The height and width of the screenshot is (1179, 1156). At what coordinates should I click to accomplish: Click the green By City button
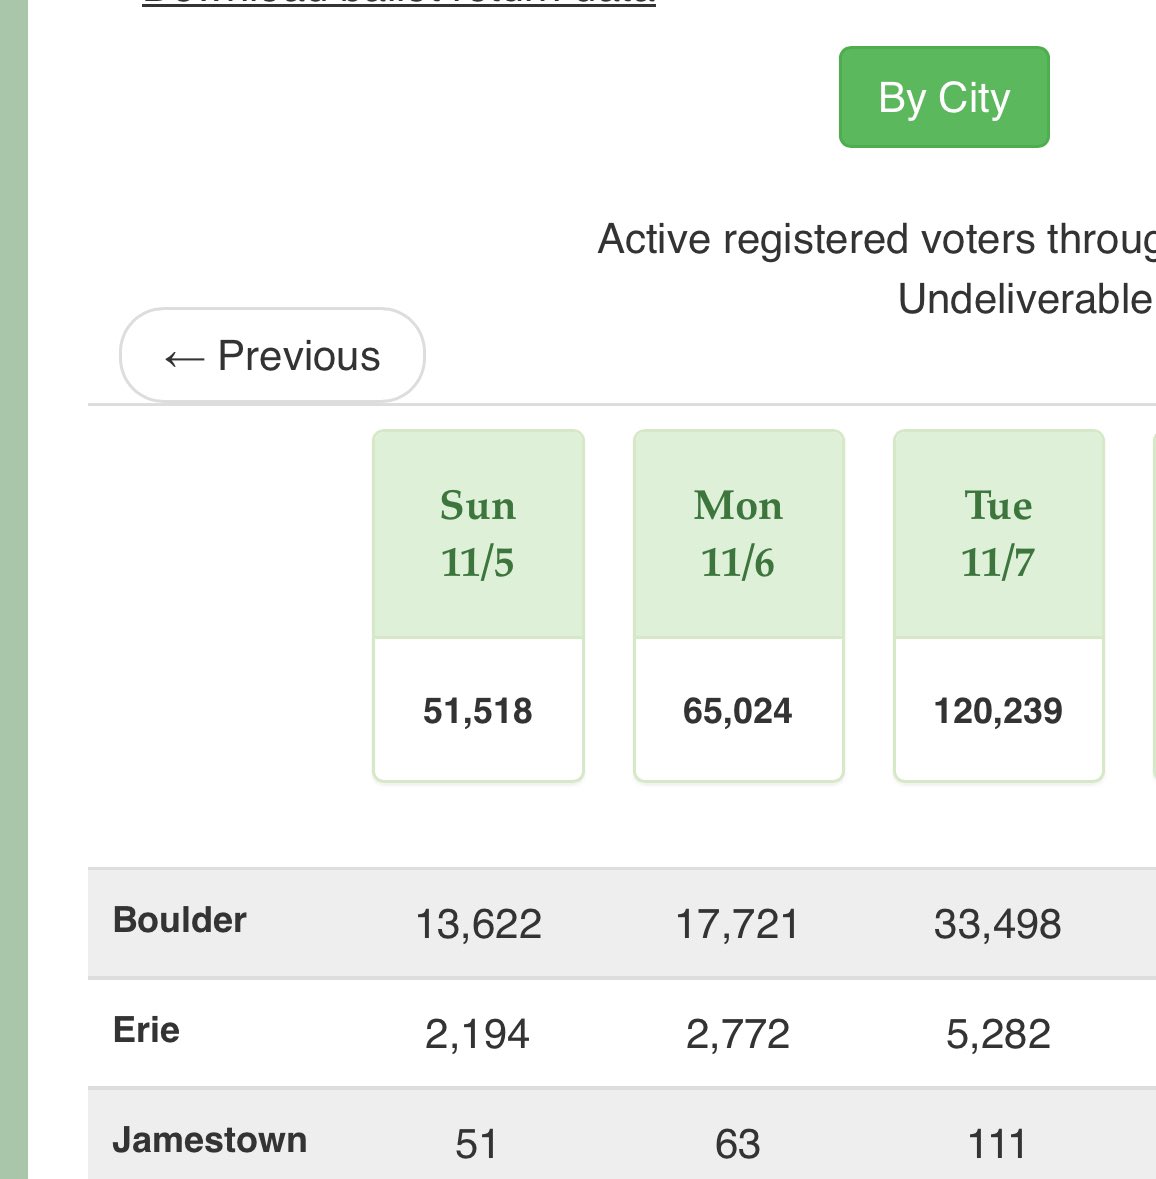pos(944,97)
